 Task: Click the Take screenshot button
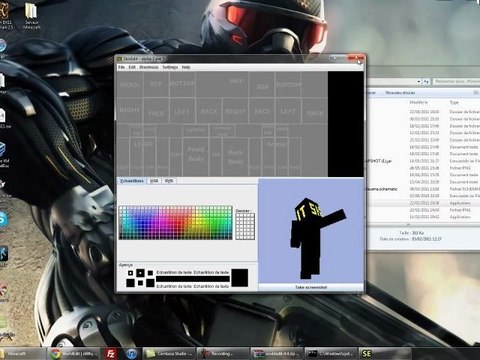(311, 287)
